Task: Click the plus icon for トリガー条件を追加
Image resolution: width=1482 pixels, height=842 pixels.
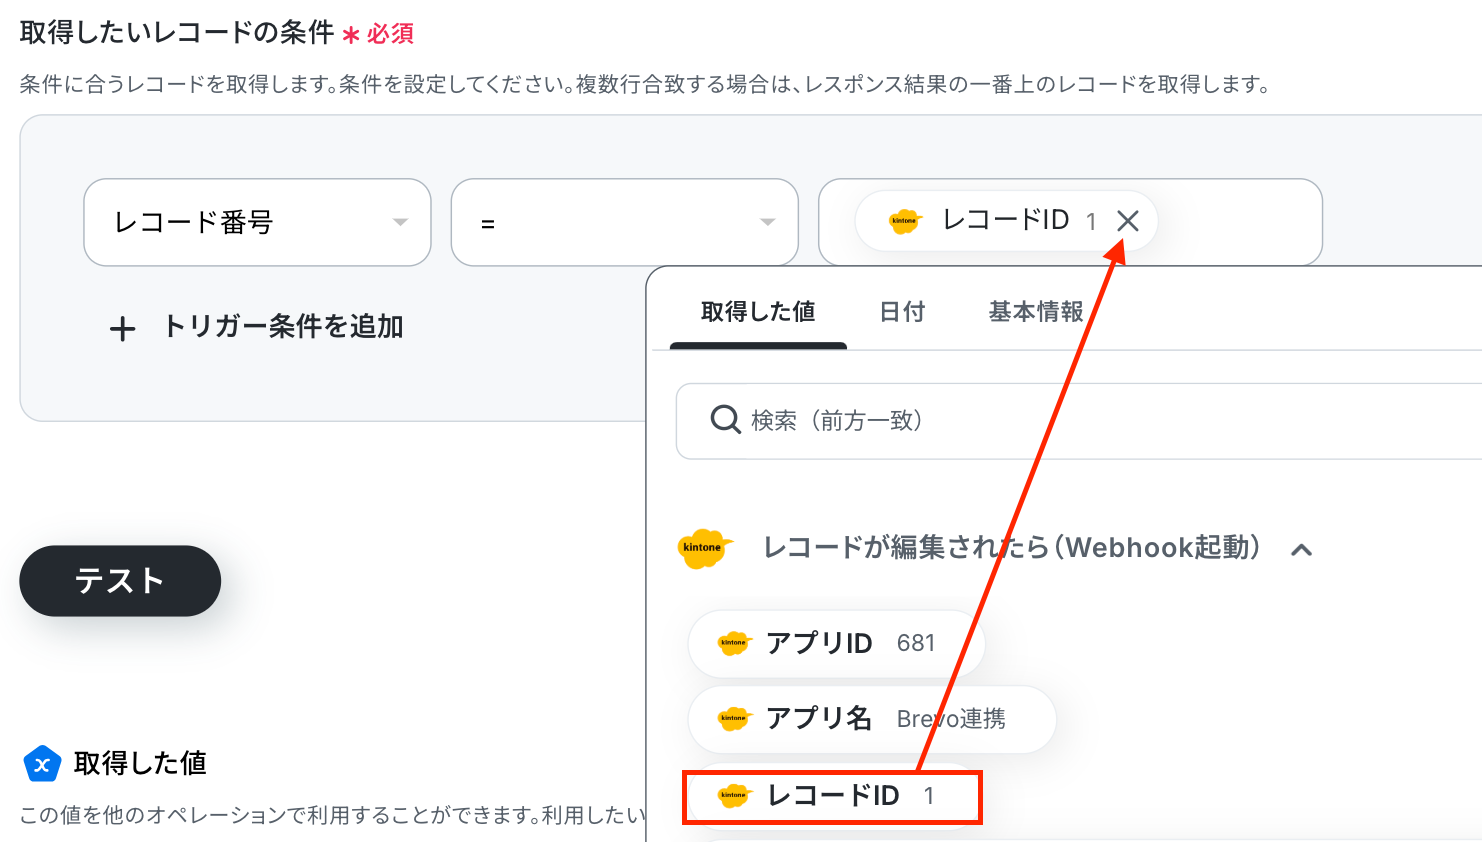Action: click(122, 328)
